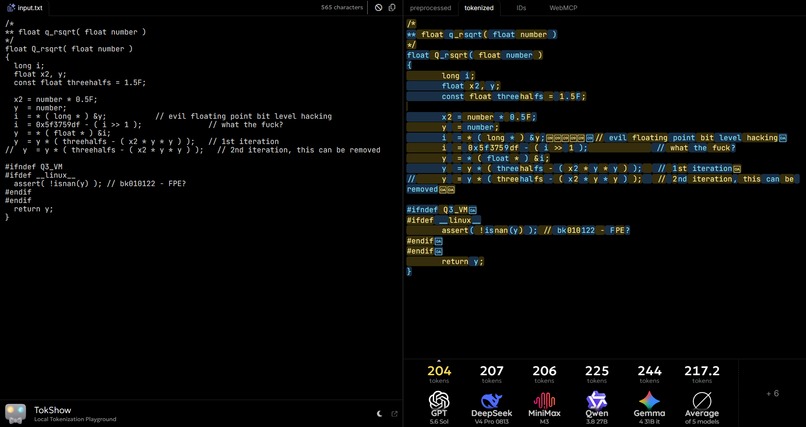
Task: Click the 'Qwen 3.8 27B' model label
Action: (x=597, y=417)
